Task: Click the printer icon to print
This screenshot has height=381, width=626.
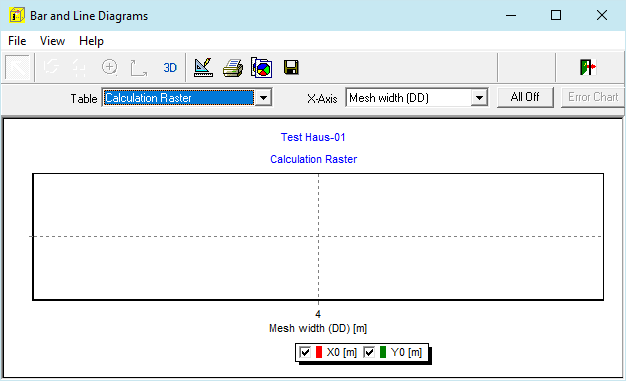Action: [233, 67]
